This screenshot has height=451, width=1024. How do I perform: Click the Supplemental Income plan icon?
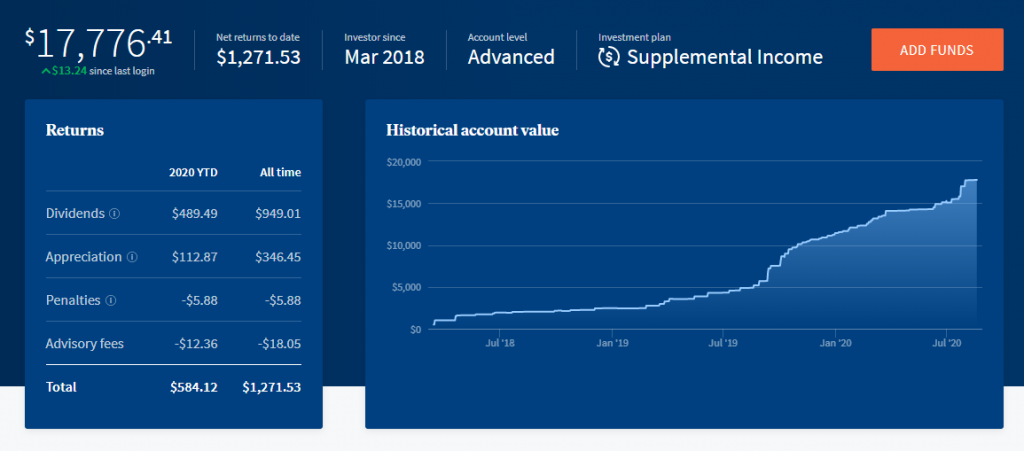(x=608, y=57)
